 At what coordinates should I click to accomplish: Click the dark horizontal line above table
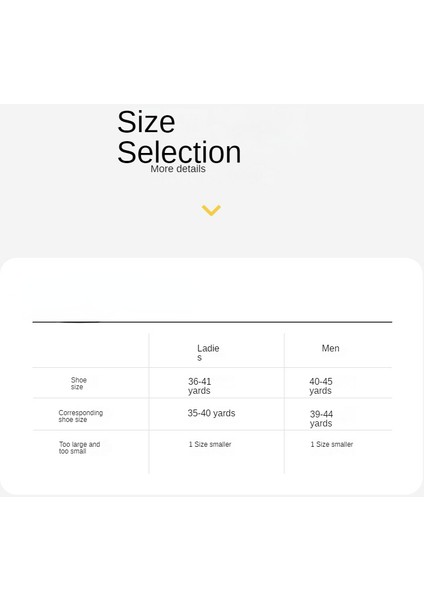point(212,322)
